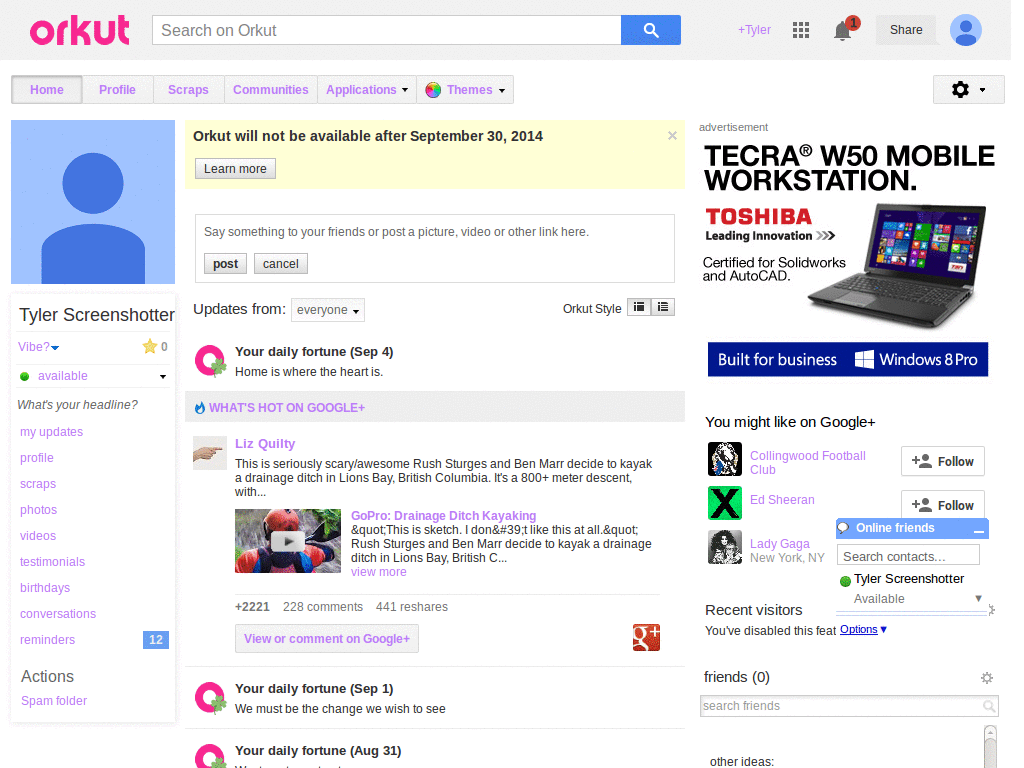The height and width of the screenshot is (768, 1024).
Task: Click the Learn more button
Action: point(235,168)
